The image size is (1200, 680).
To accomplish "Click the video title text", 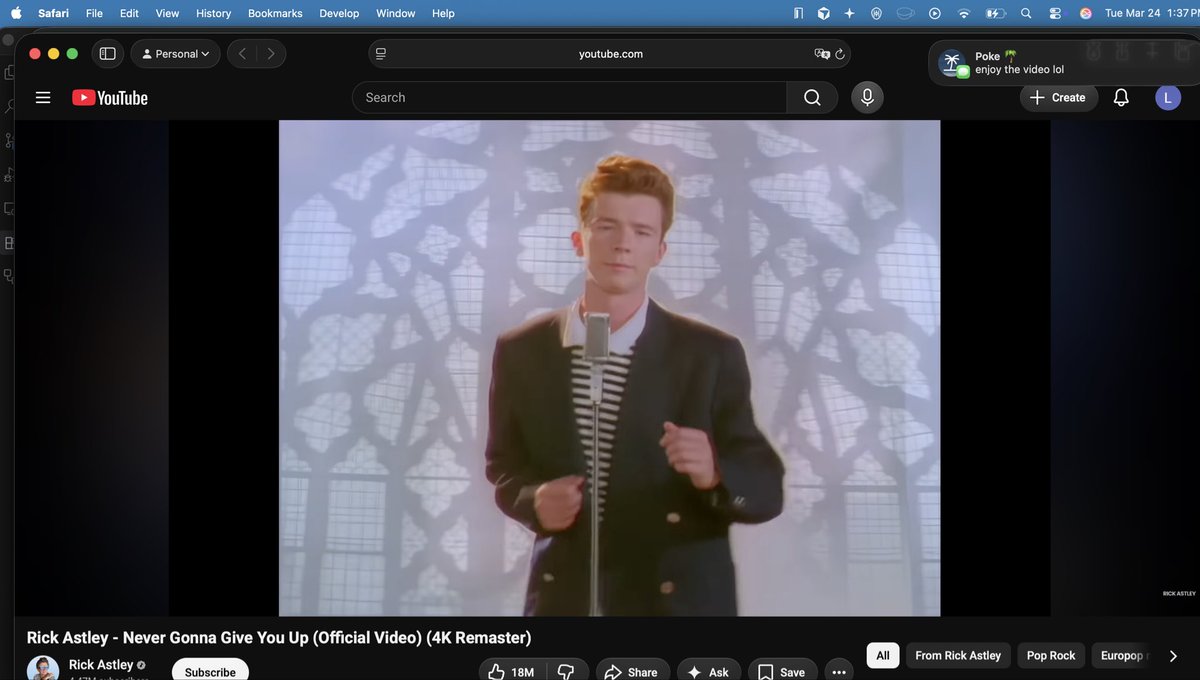I will (279, 638).
